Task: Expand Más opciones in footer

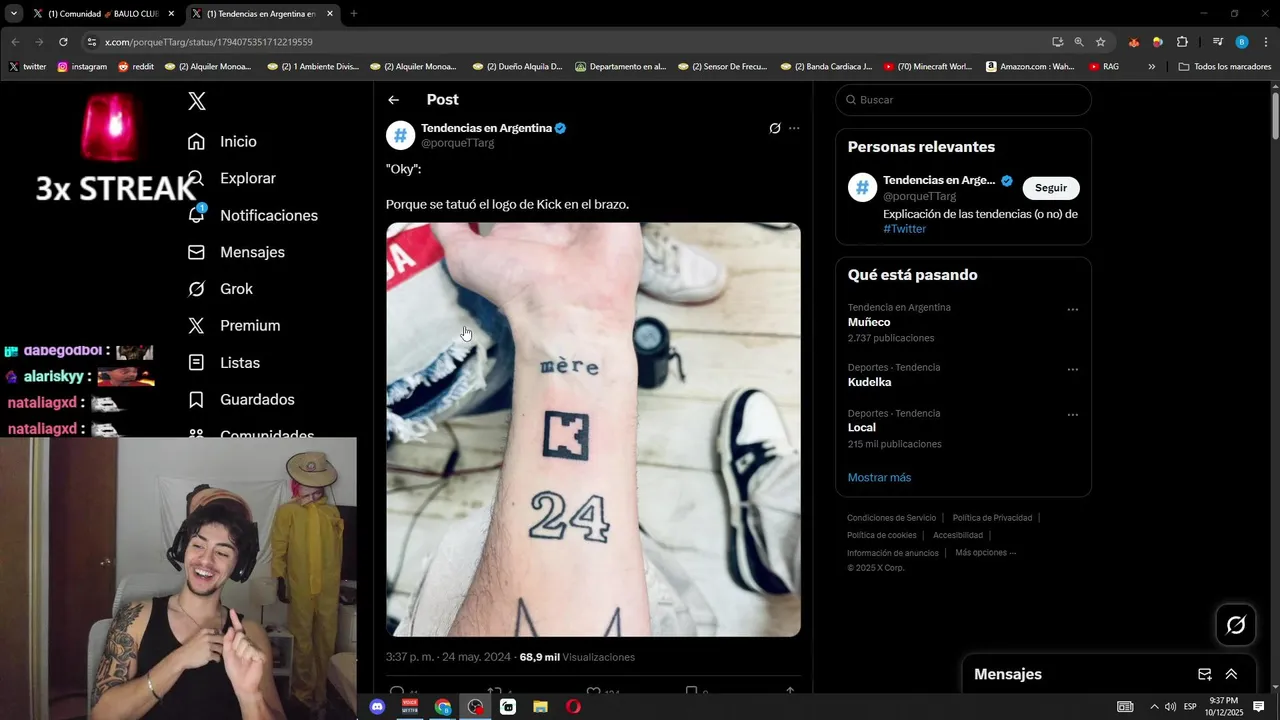Action: coord(985,553)
